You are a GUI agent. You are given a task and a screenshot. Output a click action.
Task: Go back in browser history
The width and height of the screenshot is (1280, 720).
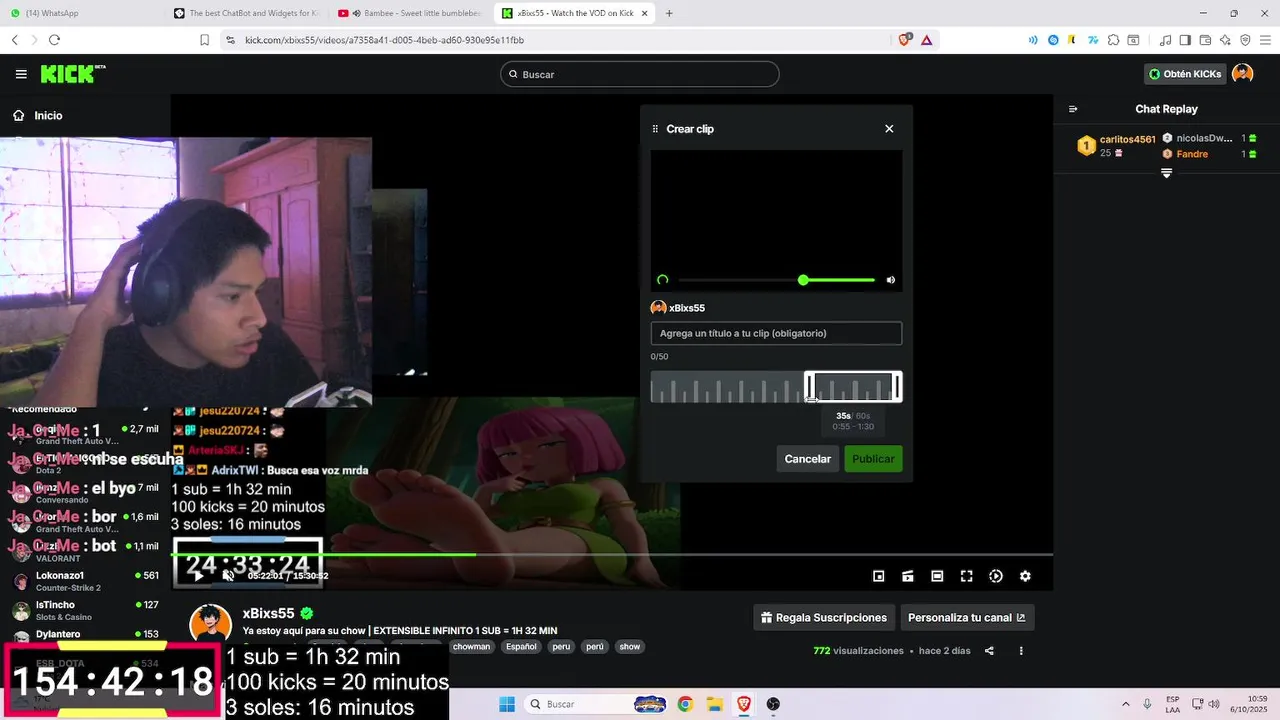(x=15, y=40)
